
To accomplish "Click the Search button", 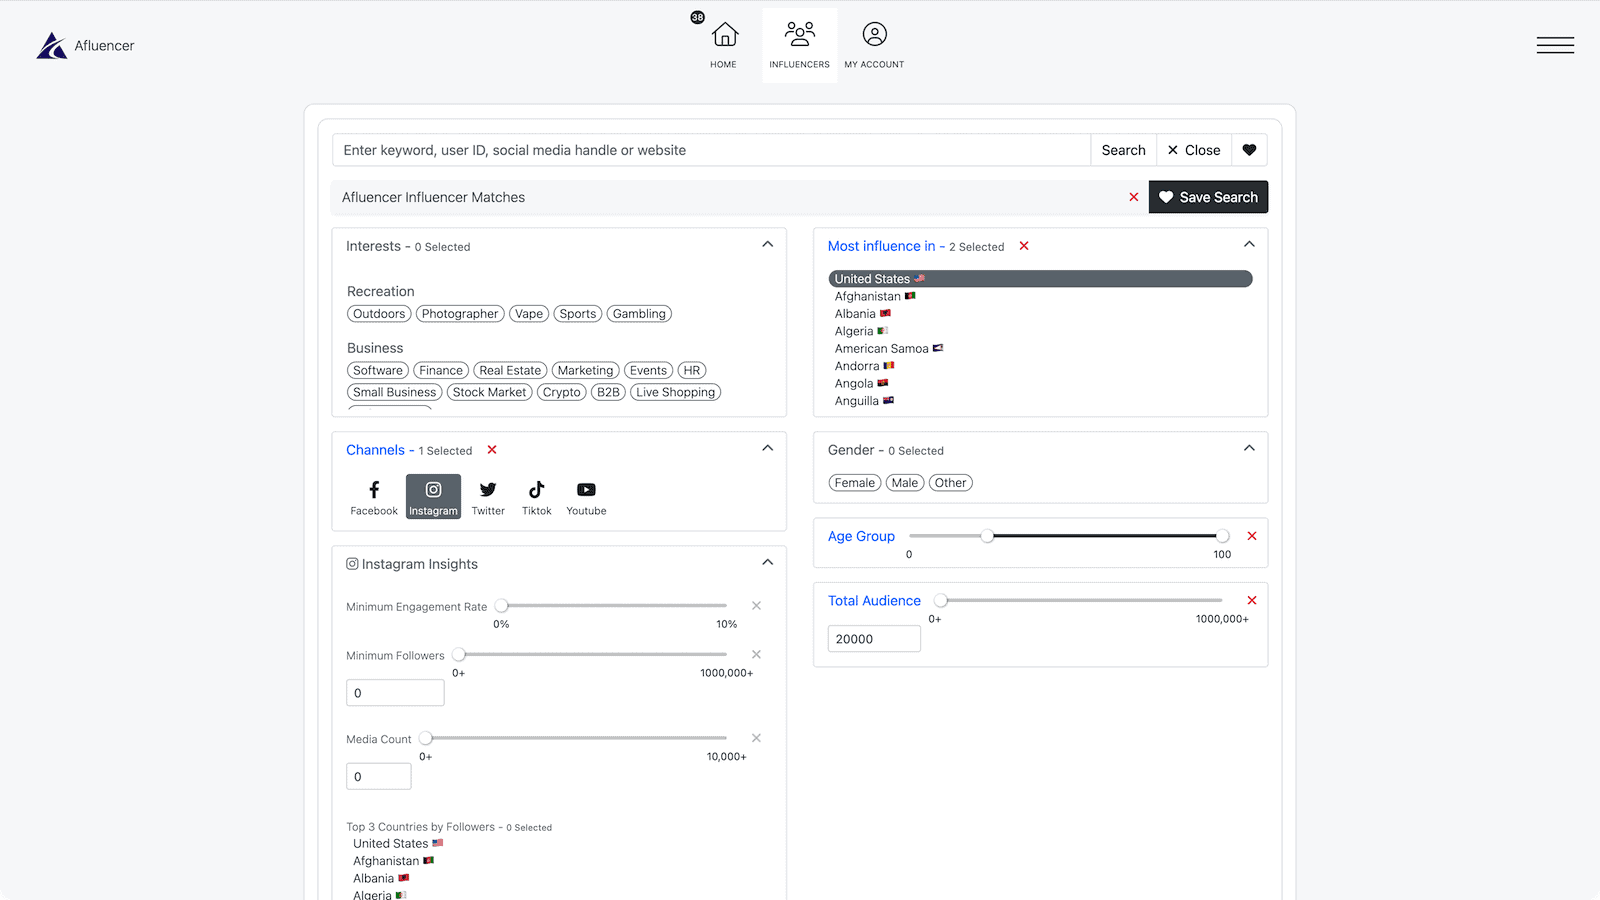I will [x=1123, y=149].
